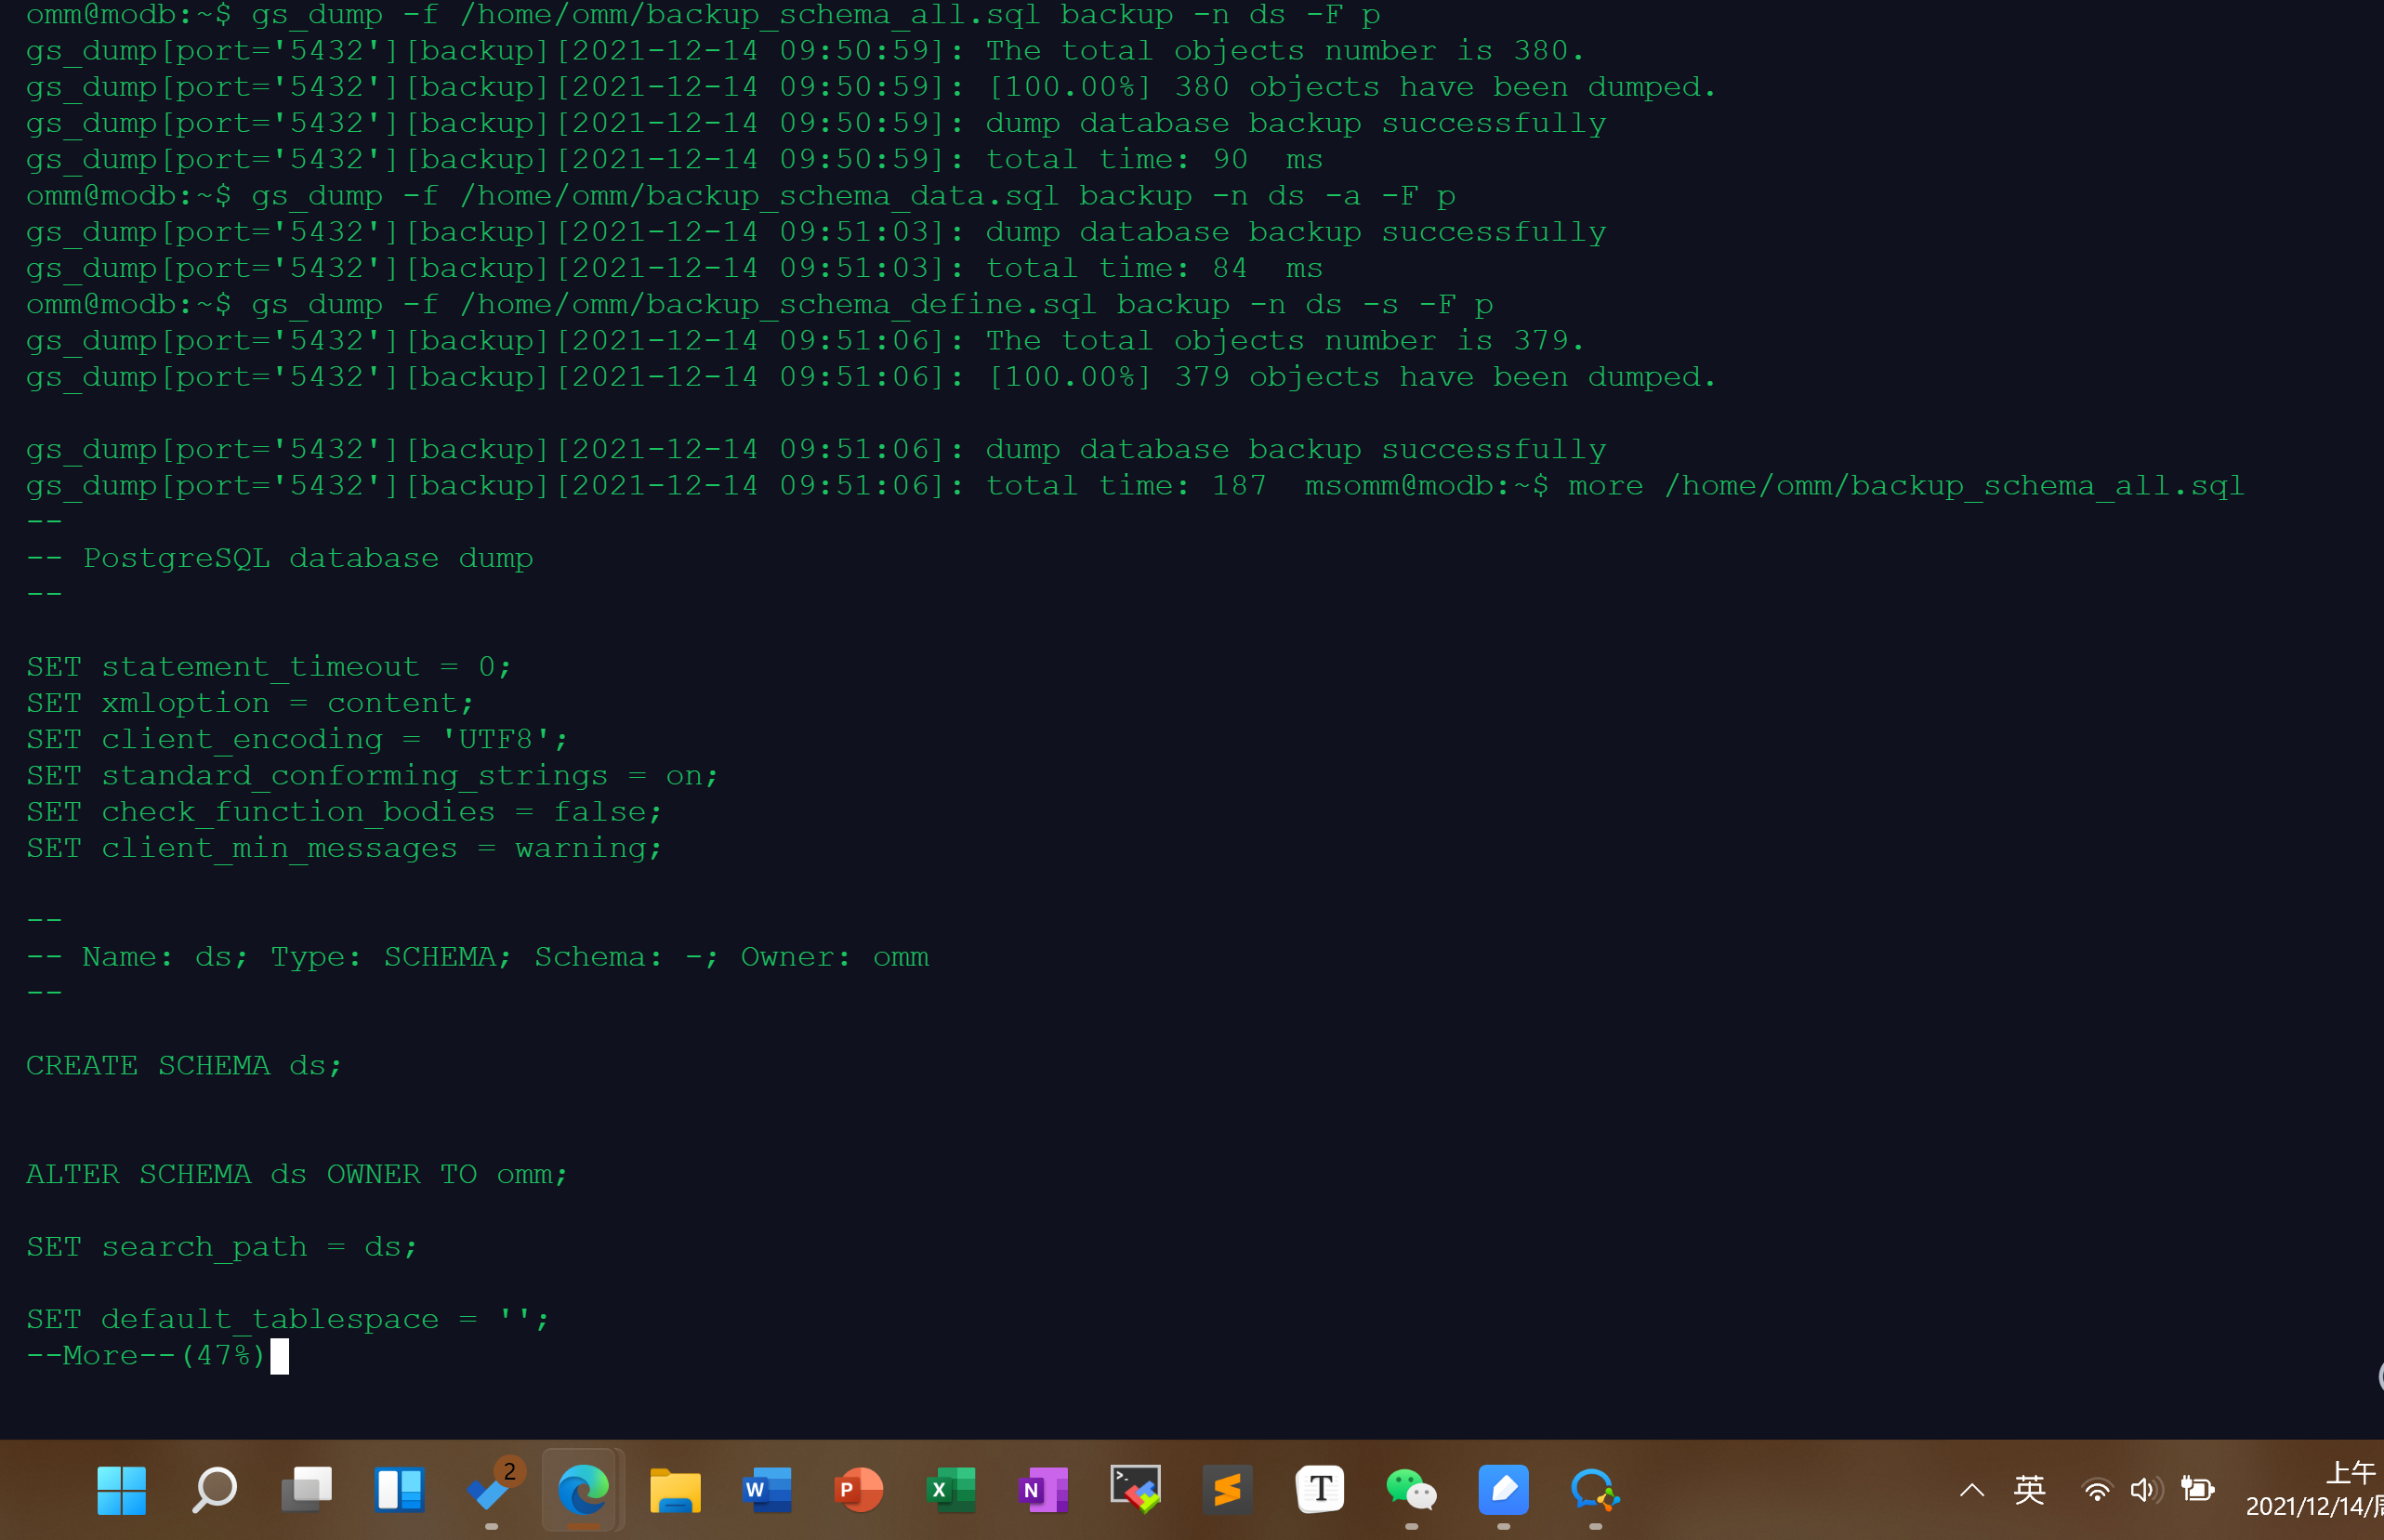Launch OneNote from the taskbar
The width and height of the screenshot is (2384, 1540).
[x=1043, y=1490]
